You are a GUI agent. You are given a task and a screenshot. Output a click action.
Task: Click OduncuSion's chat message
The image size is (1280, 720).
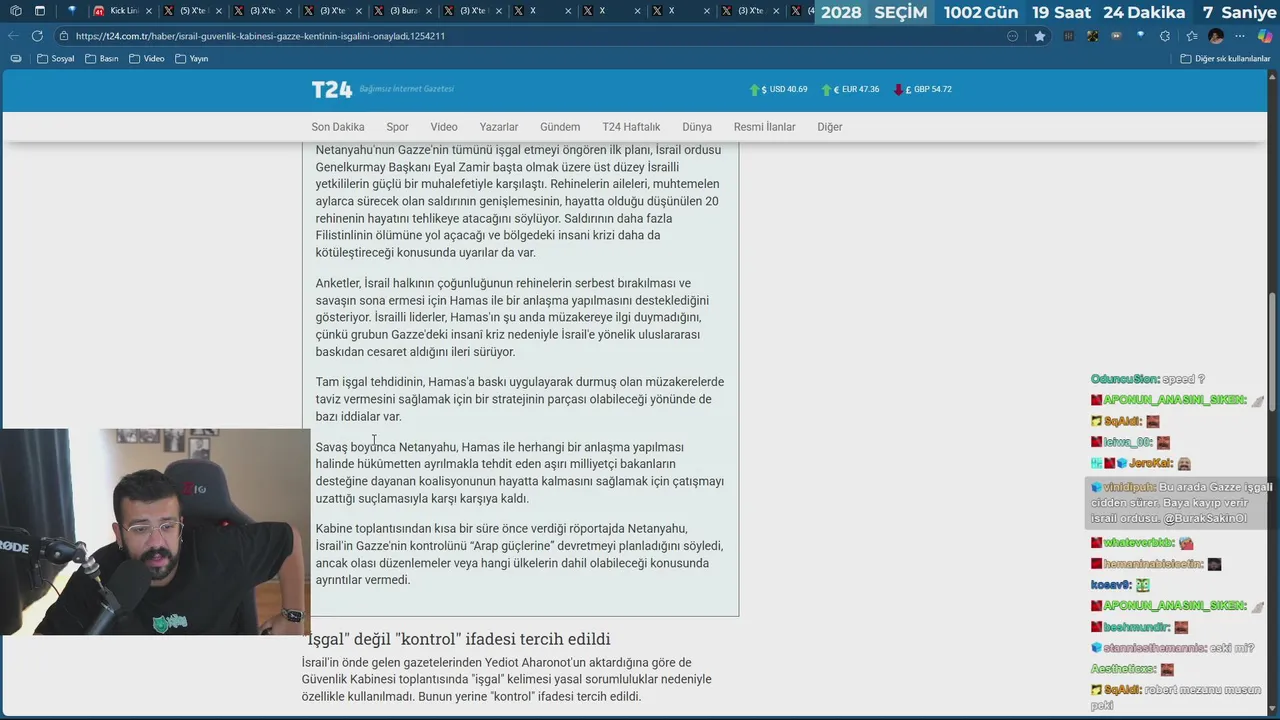coord(1148,379)
